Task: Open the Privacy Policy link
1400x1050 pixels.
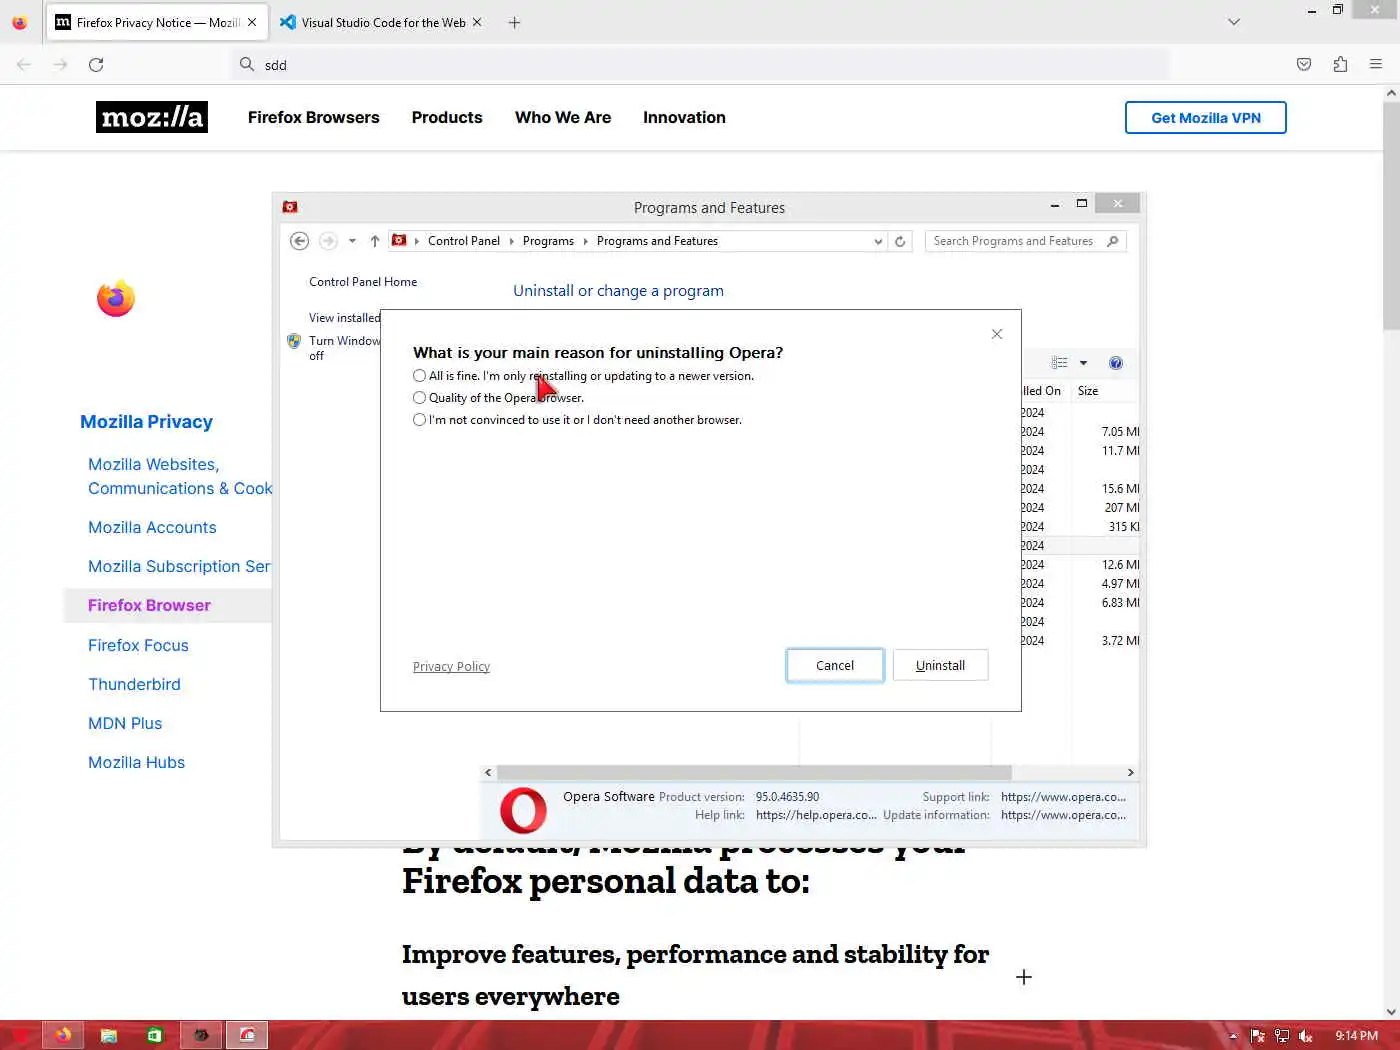Action: [x=451, y=667]
